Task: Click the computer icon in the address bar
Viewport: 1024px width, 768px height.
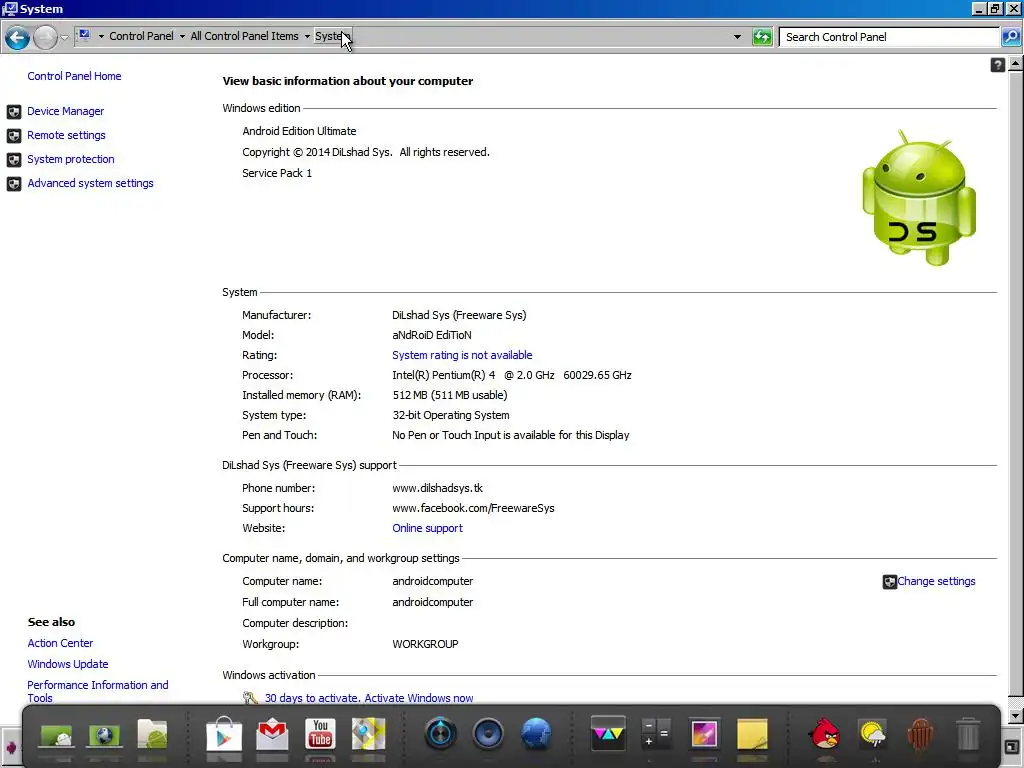Action: pyautogui.click(x=84, y=35)
